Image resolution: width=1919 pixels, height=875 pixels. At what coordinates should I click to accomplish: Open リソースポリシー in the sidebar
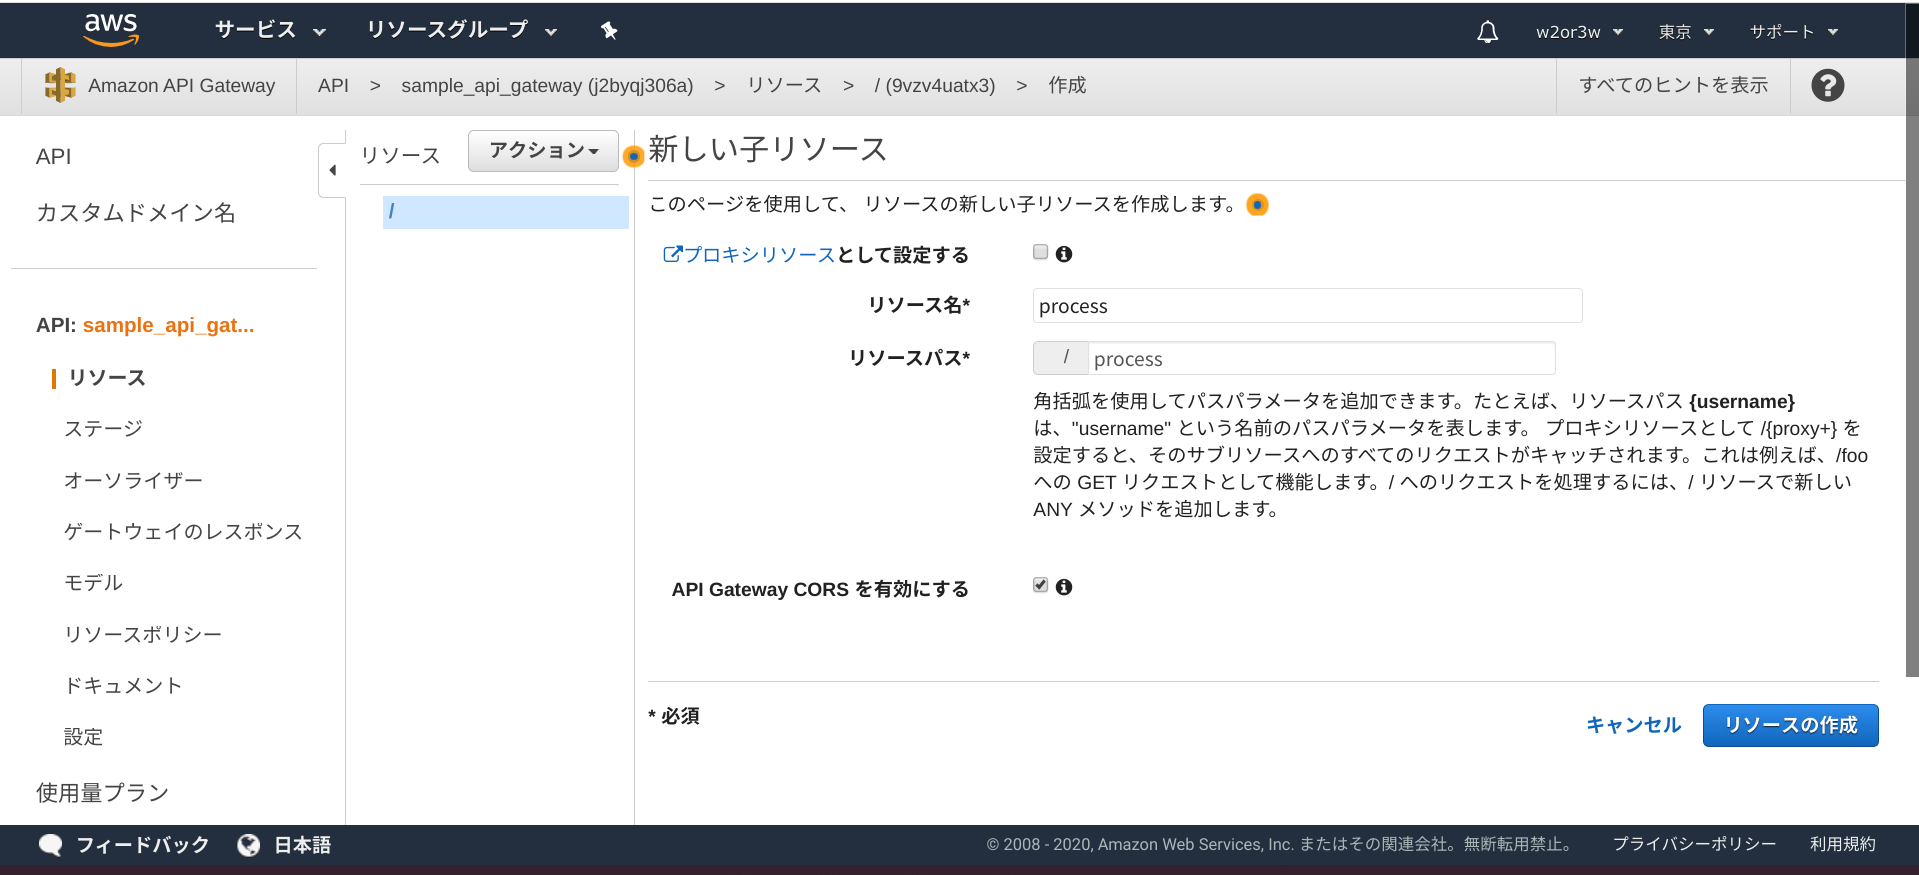click(143, 635)
